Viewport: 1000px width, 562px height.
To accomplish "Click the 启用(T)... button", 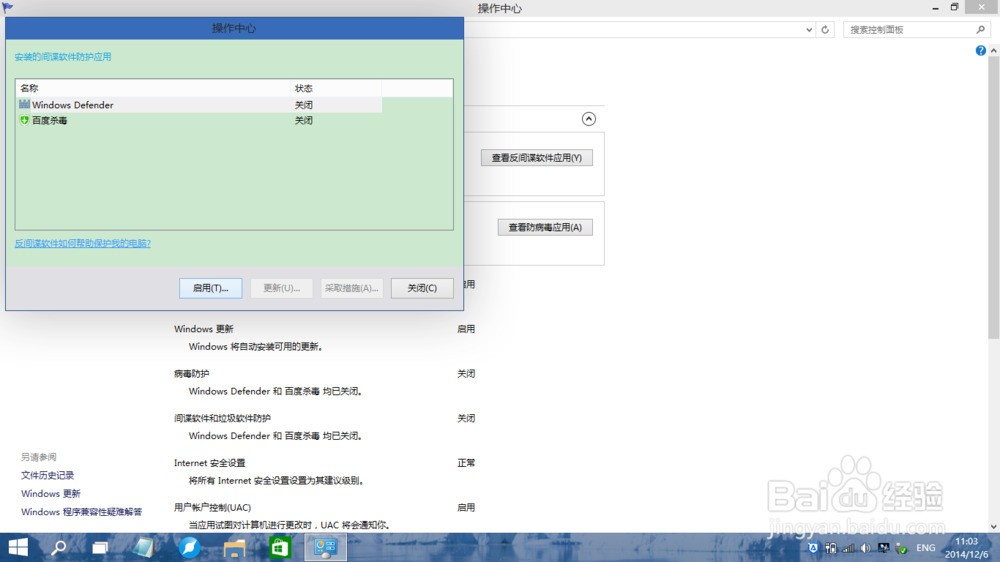I will tap(210, 288).
